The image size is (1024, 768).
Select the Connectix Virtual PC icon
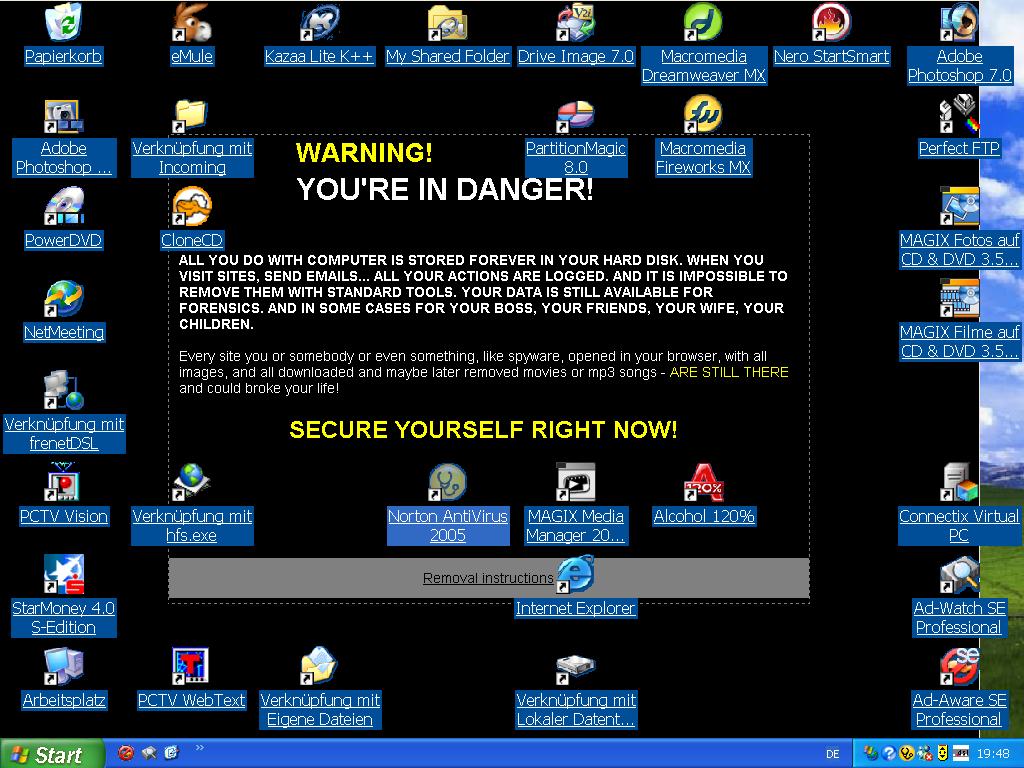959,484
